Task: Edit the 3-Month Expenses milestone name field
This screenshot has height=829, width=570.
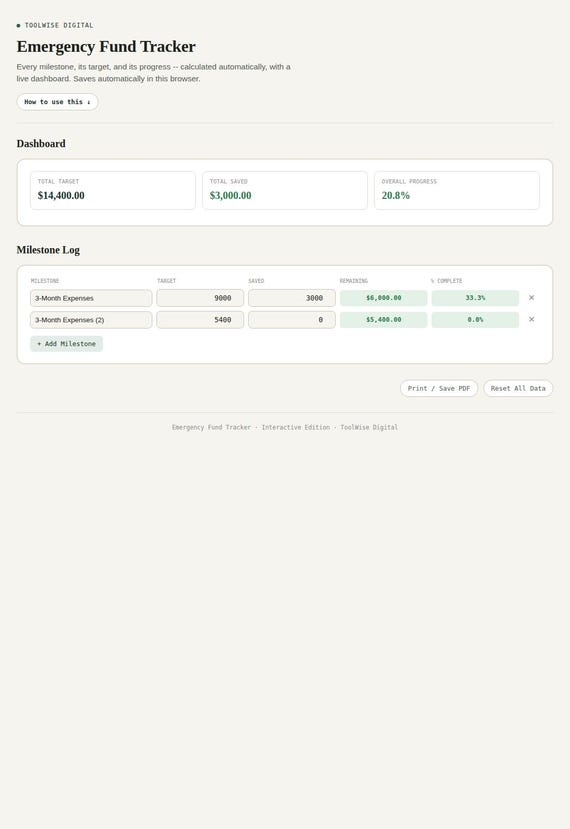Action: [x=91, y=298]
